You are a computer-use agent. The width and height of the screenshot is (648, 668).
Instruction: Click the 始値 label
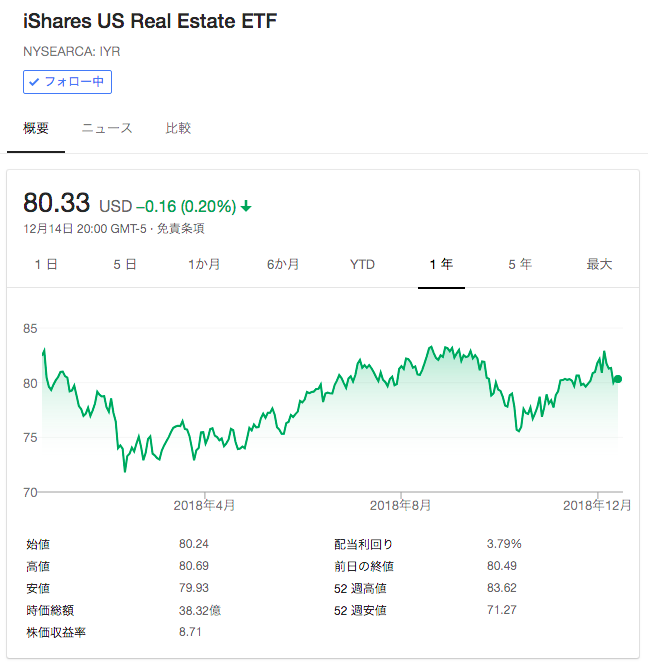[38, 544]
